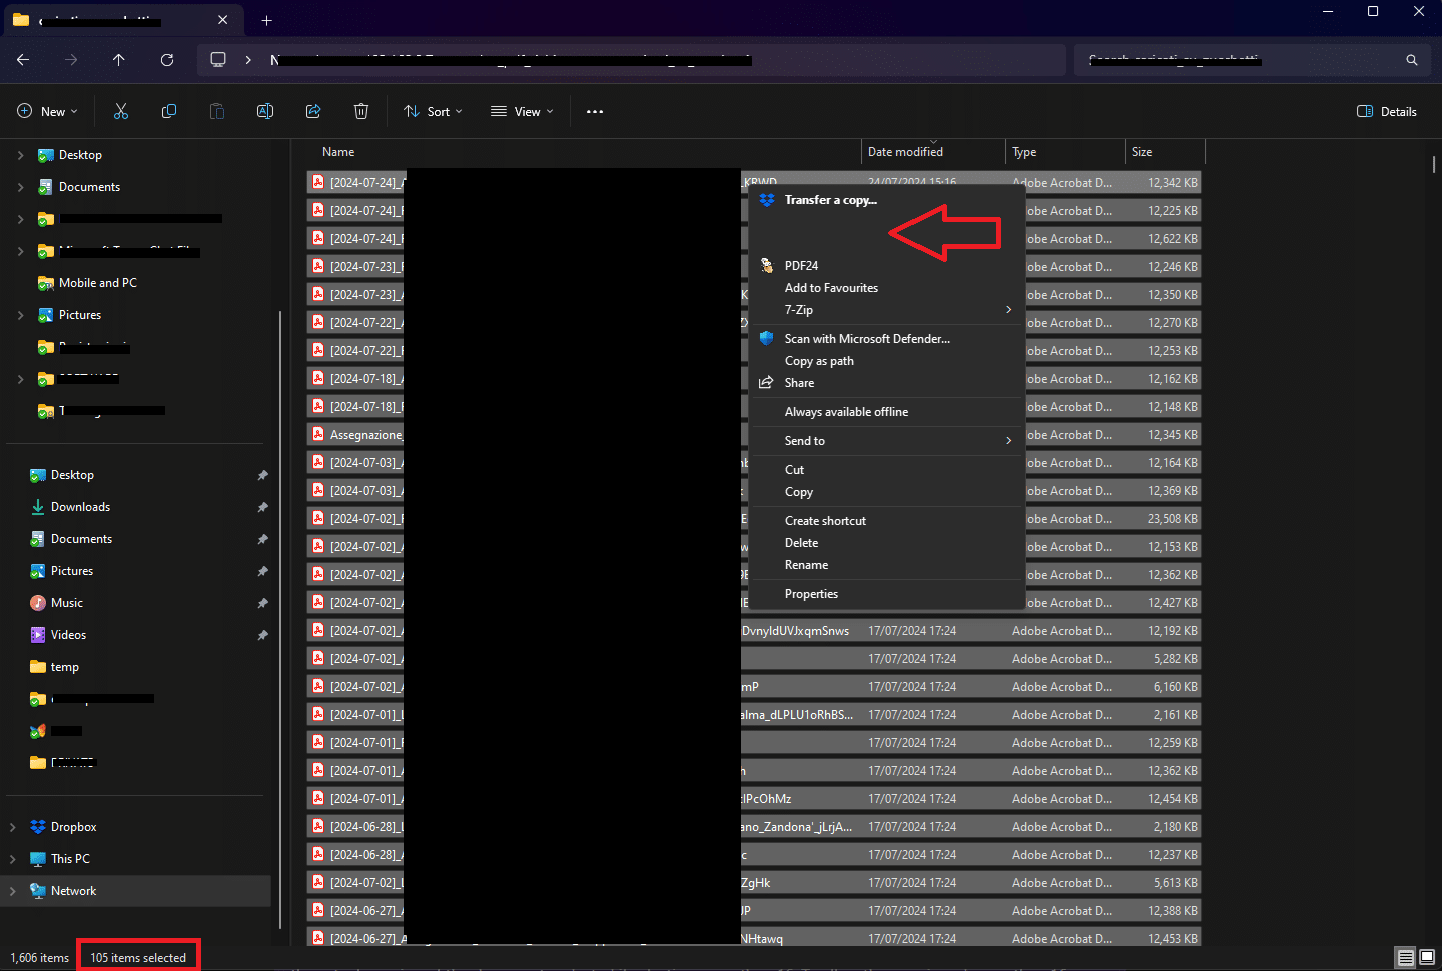The width and height of the screenshot is (1442, 971).
Task: Sort by Date modified column header
Action: coord(905,152)
